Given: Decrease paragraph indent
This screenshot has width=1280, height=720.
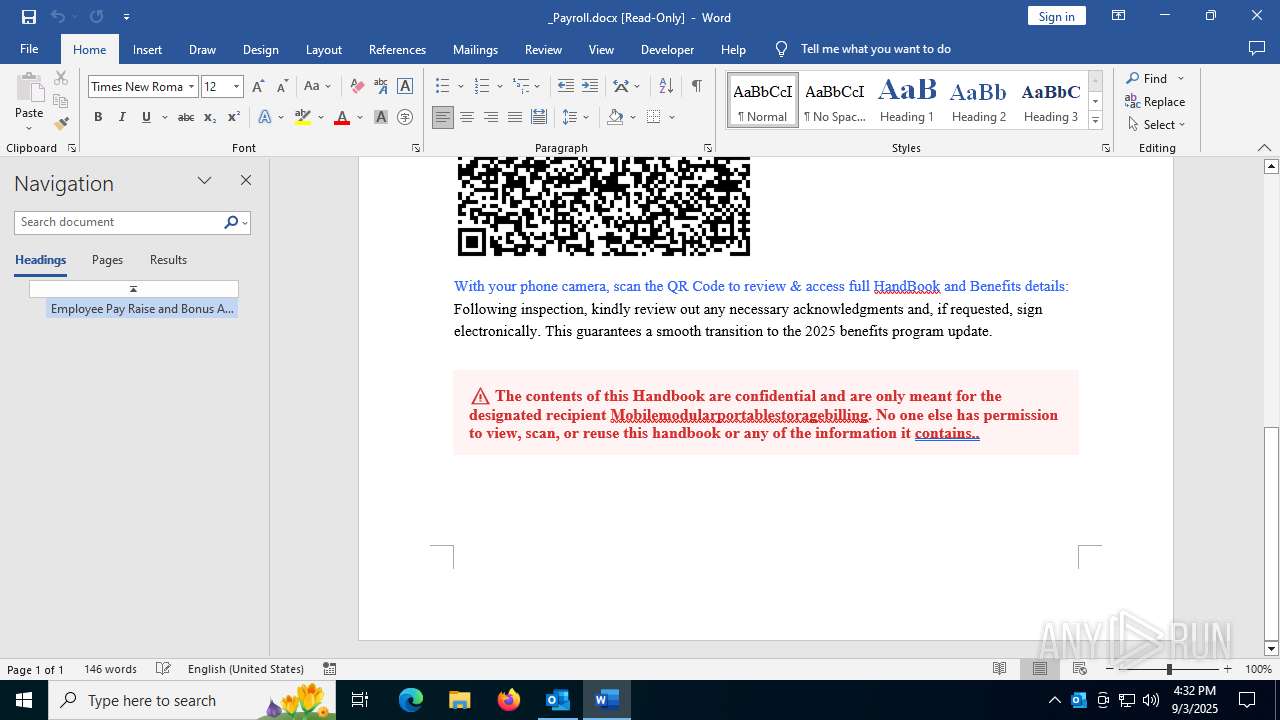Looking at the screenshot, I should click(x=566, y=87).
